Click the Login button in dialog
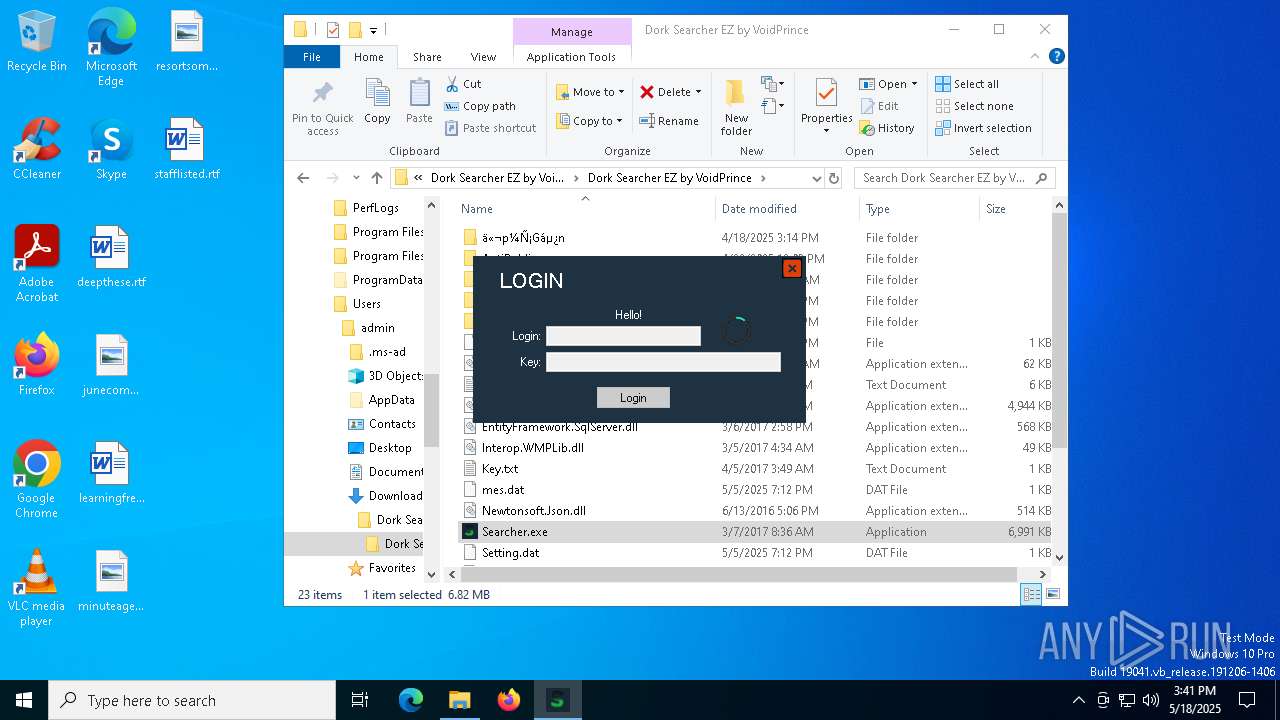Image resolution: width=1280 pixels, height=720 pixels. click(x=633, y=398)
